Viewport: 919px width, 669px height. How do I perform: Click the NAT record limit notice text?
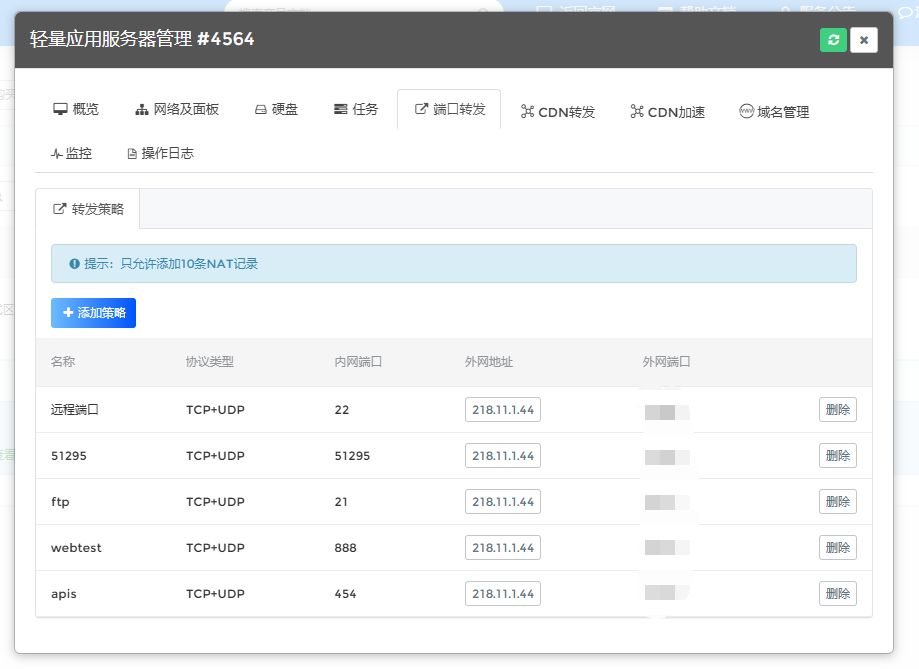[171, 264]
